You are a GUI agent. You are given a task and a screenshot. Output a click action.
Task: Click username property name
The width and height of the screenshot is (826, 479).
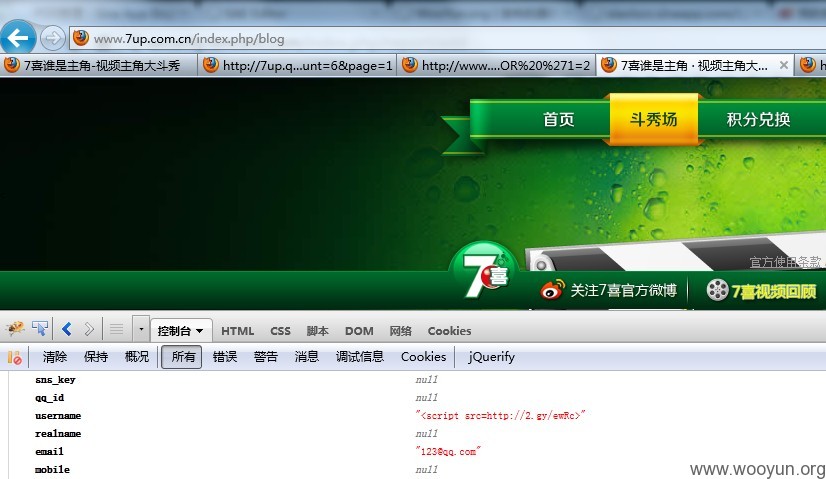(x=58, y=416)
